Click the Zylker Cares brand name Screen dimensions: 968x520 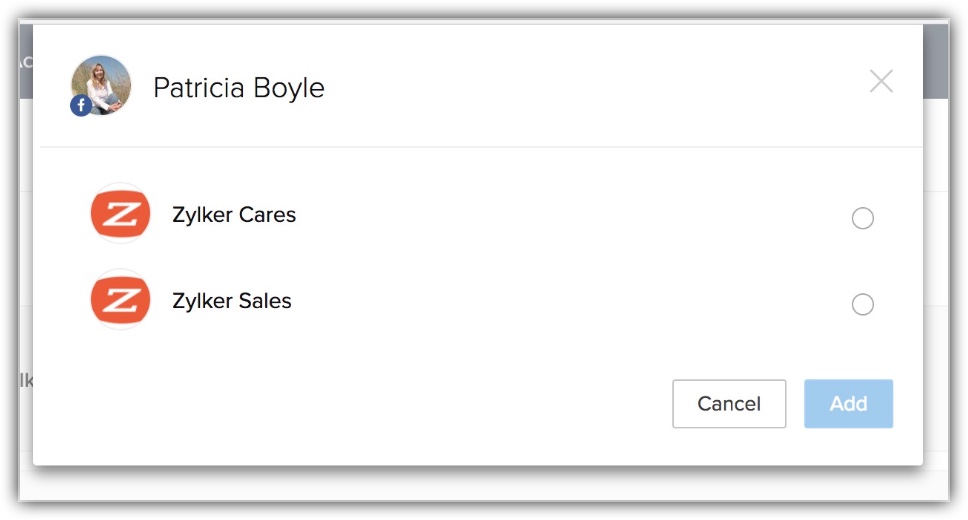coord(234,215)
